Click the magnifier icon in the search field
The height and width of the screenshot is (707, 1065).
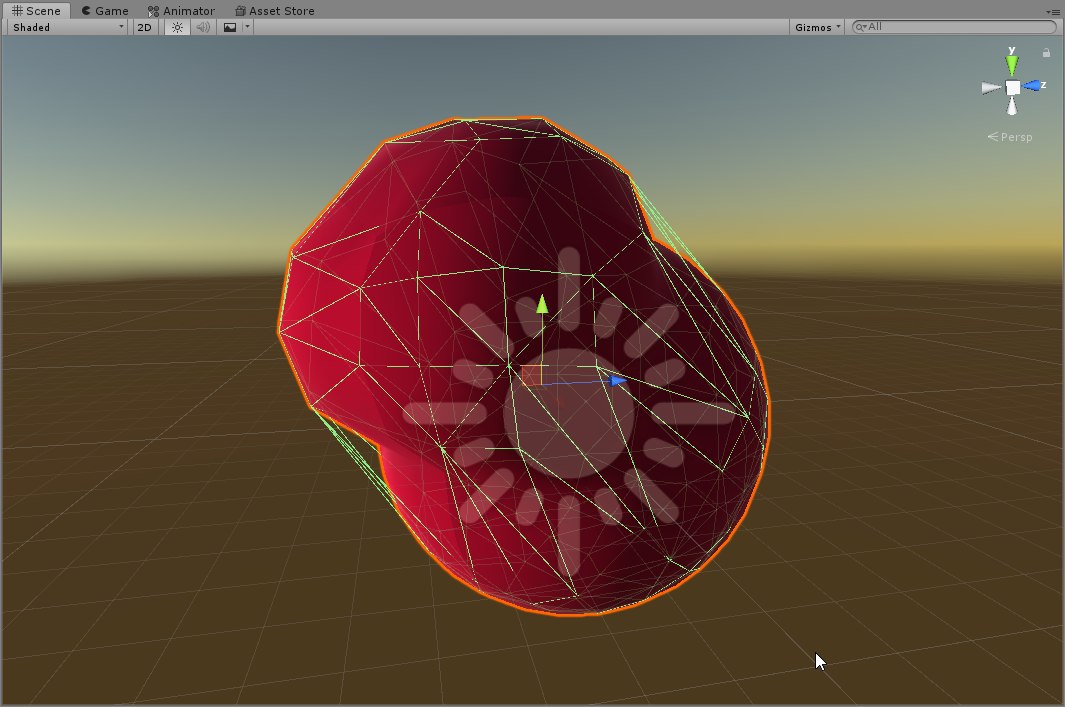(860, 27)
